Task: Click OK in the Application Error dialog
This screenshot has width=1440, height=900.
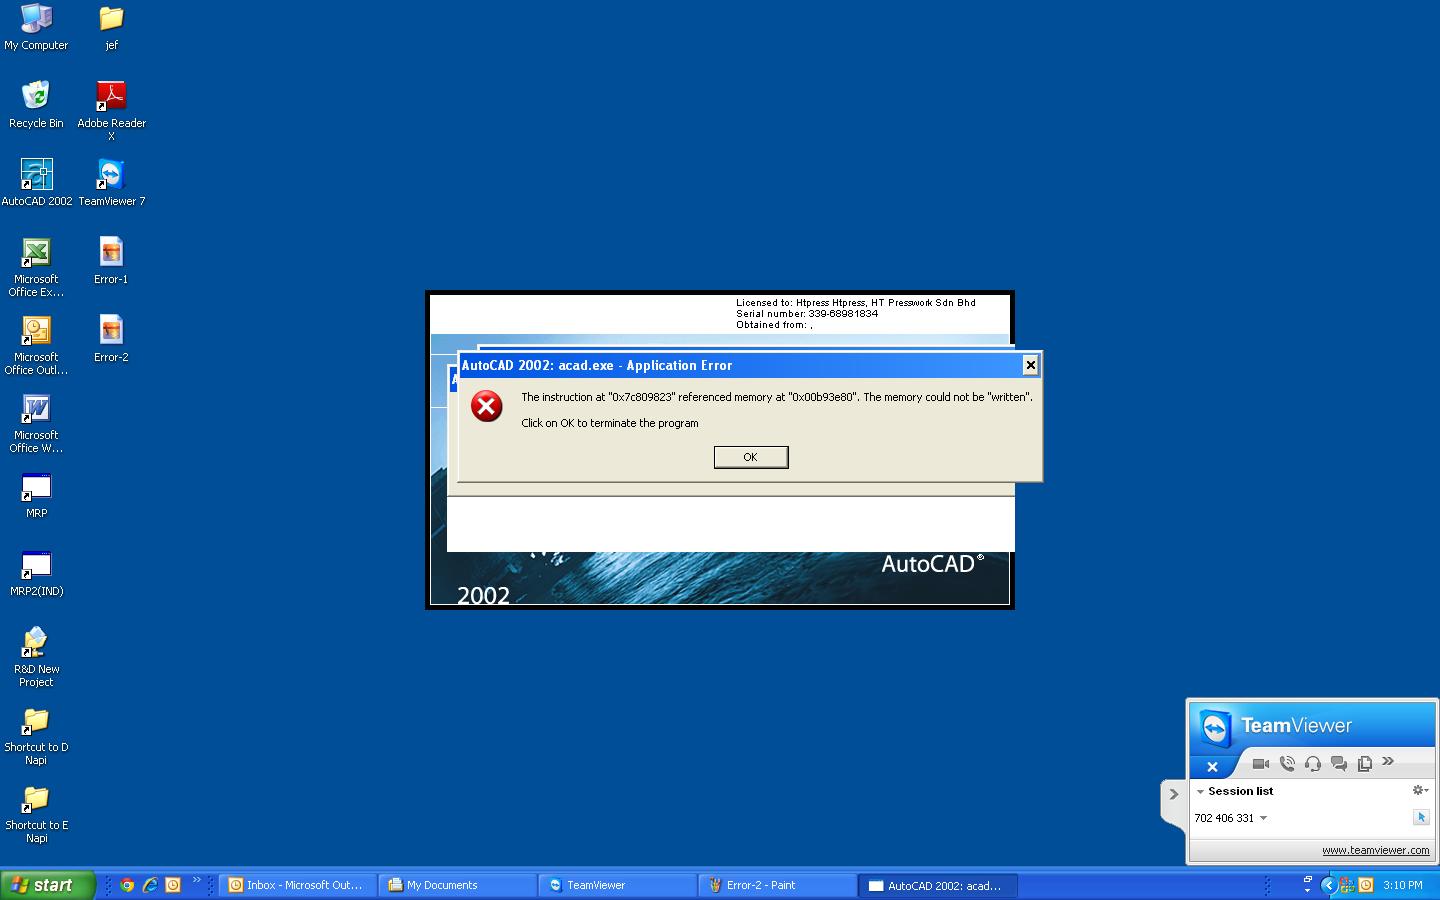Action: click(751, 457)
